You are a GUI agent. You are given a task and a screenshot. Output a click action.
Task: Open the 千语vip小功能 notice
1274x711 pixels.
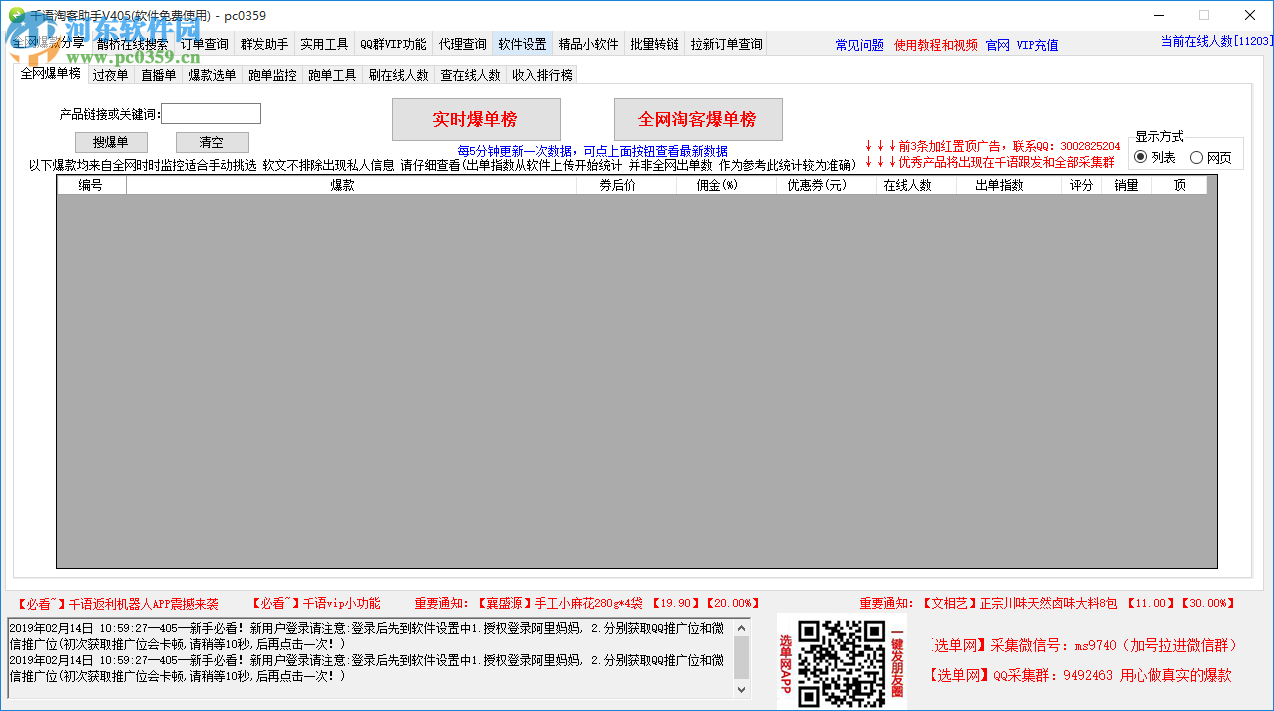[314, 604]
